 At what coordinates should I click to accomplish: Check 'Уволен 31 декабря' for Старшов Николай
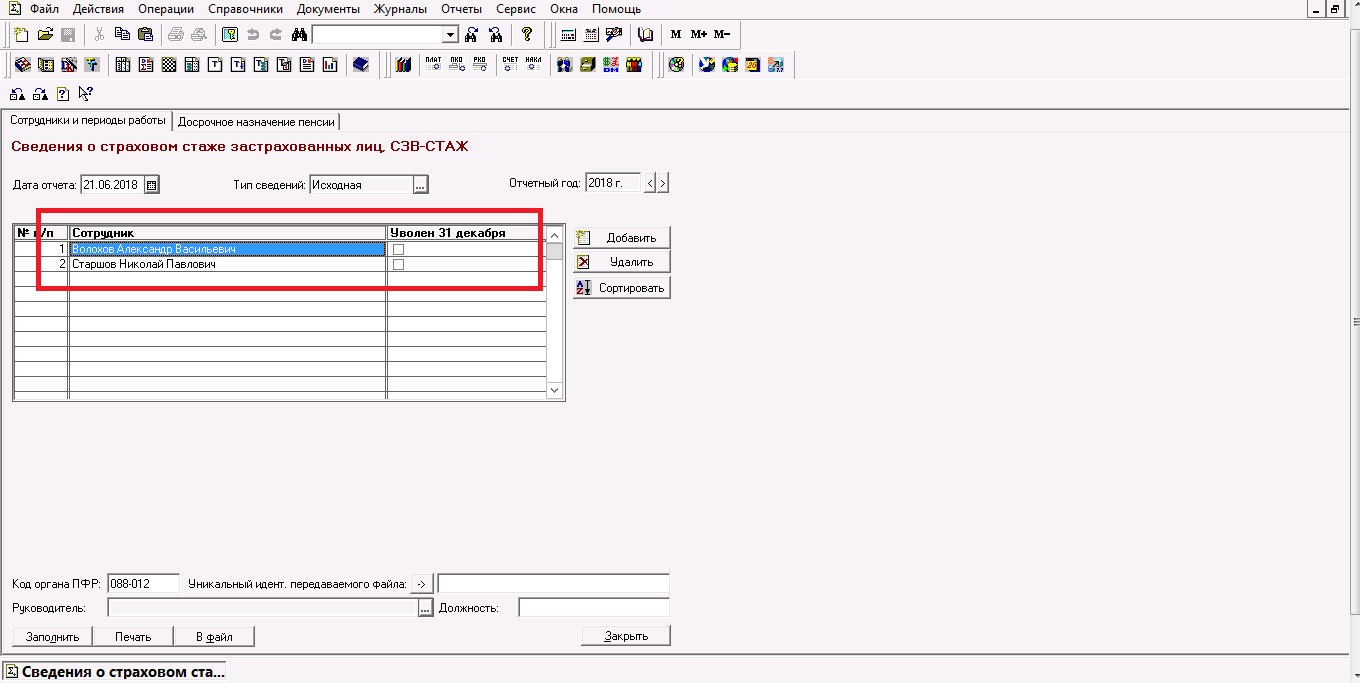tap(398, 265)
